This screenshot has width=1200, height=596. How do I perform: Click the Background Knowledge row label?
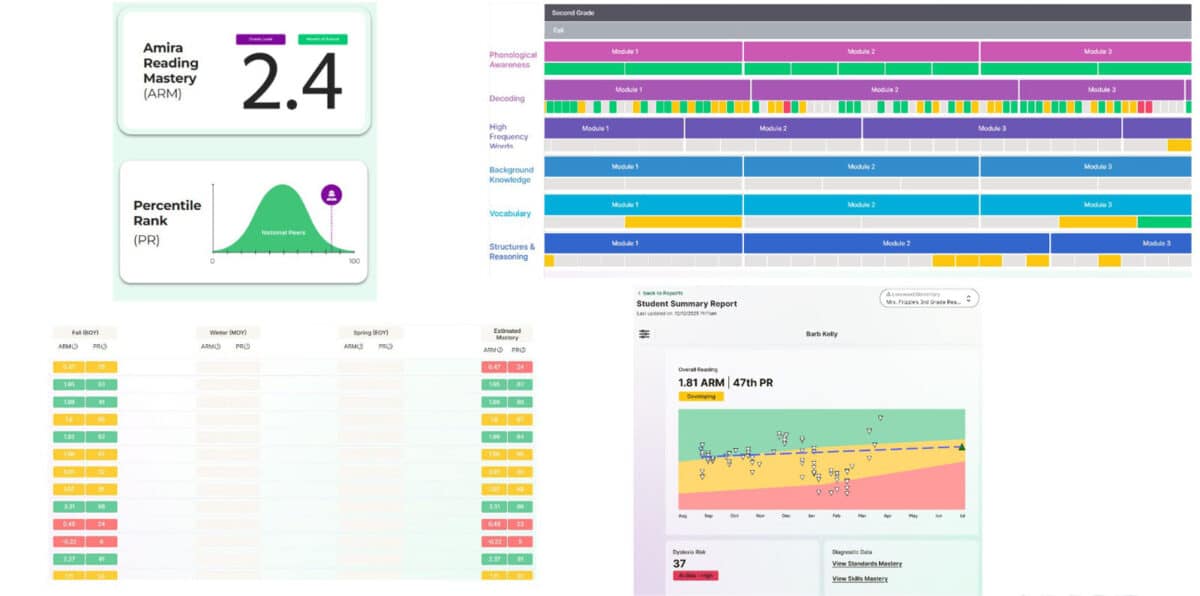pyautogui.click(x=511, y=175)
